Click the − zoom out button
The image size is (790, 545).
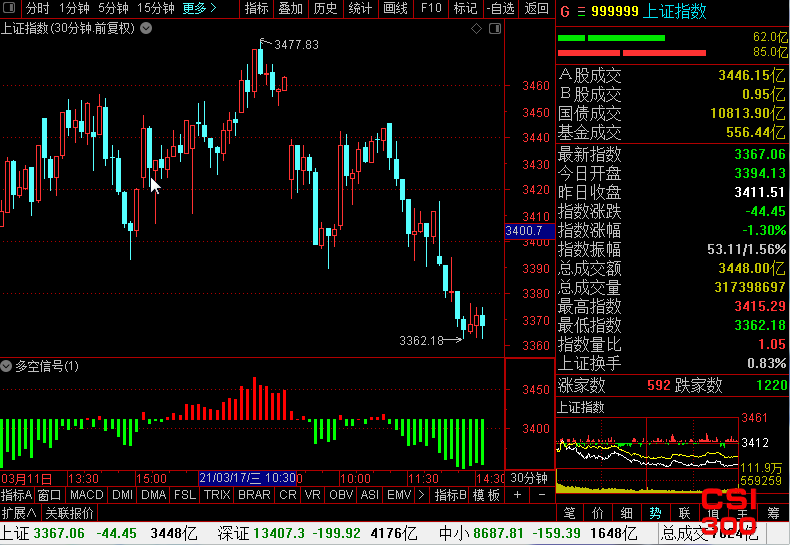(x=542, y=495)
